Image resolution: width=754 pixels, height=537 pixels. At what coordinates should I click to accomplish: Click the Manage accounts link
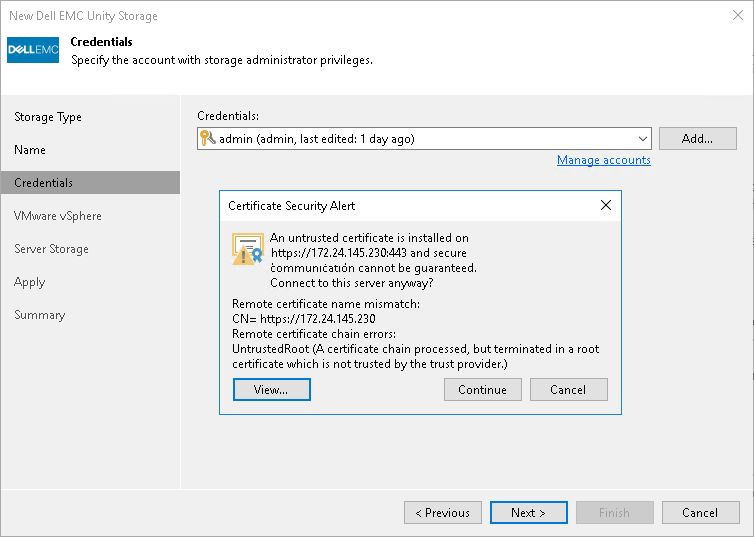tap(603, 160)
